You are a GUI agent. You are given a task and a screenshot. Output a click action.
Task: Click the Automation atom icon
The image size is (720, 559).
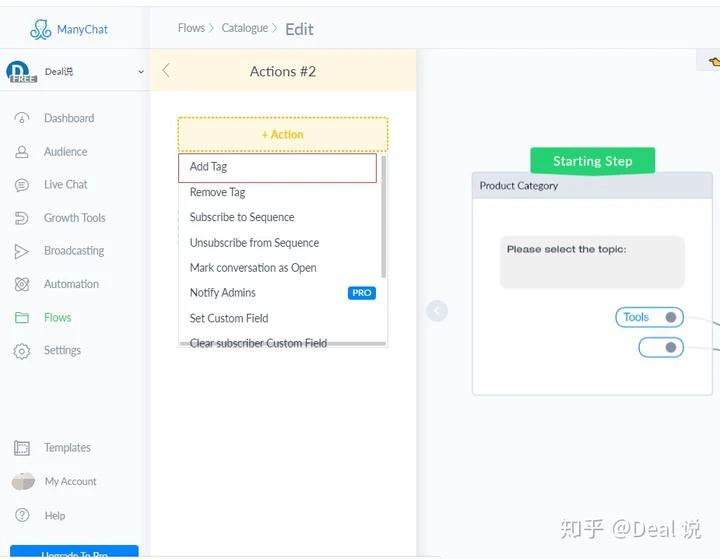(x=22, y=284)
